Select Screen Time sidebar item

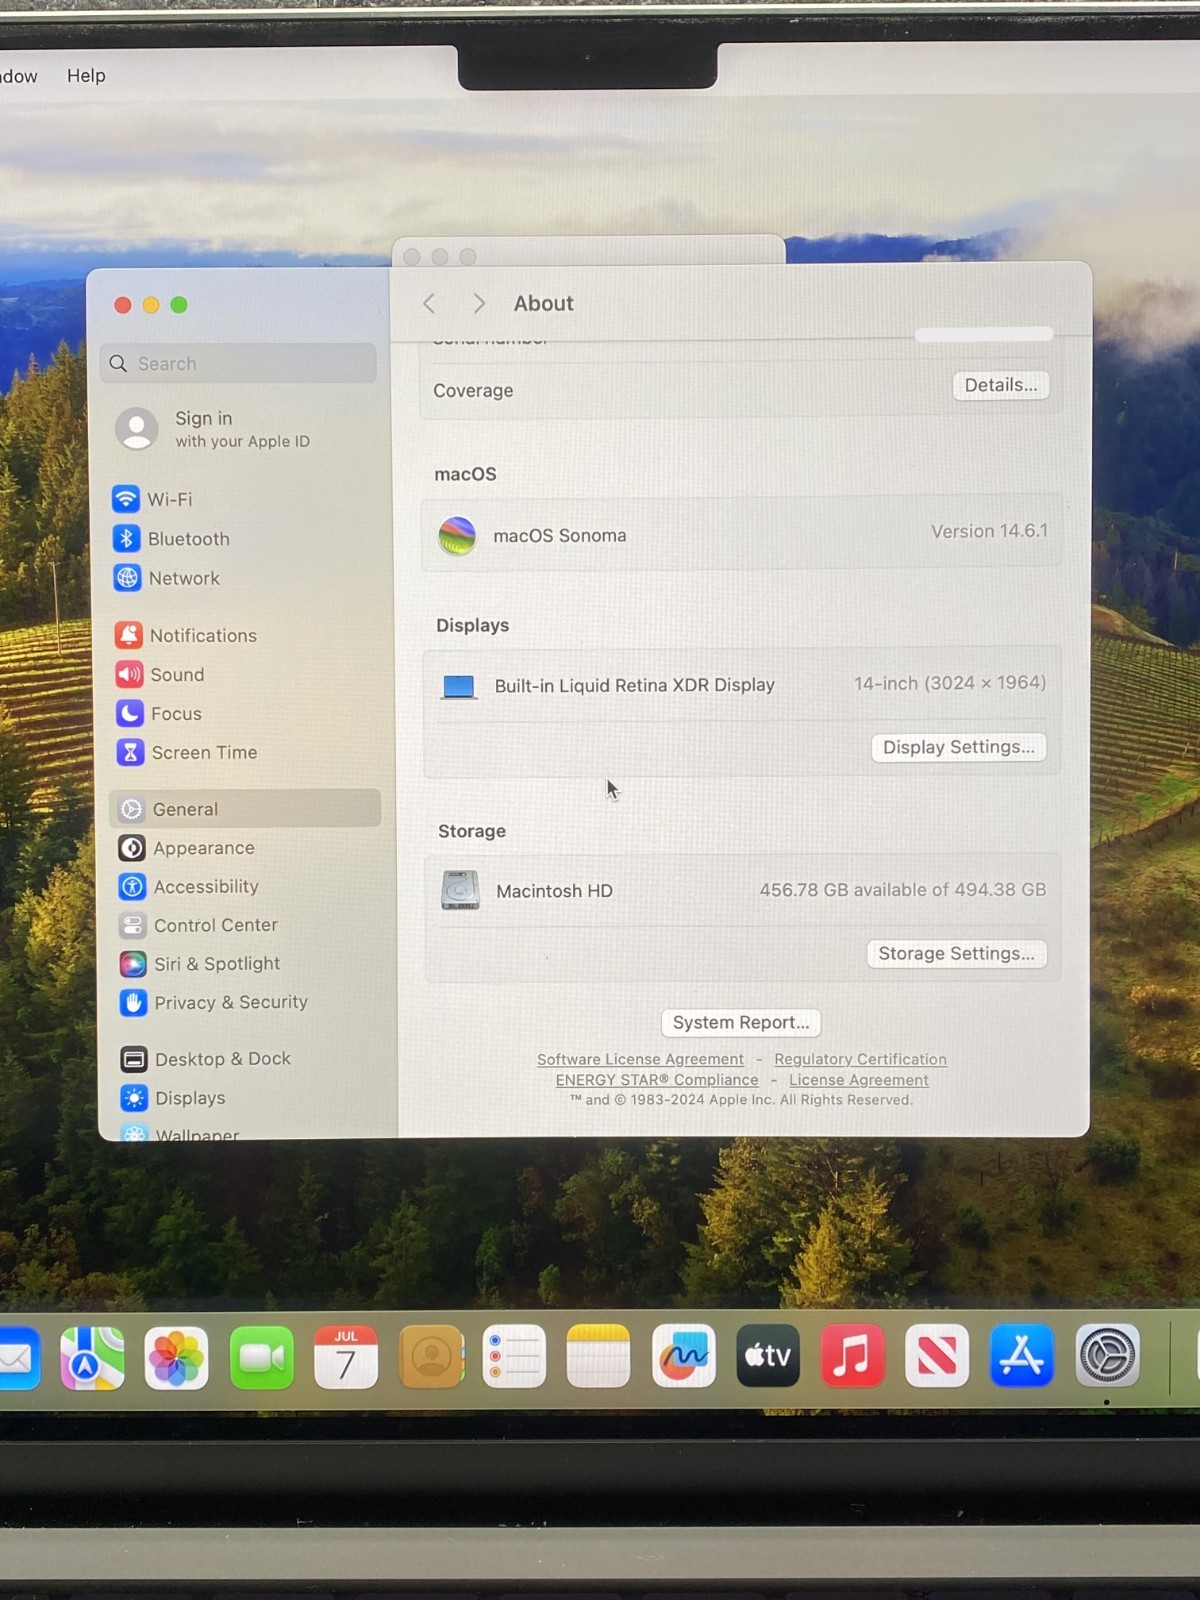coord(187,752)
